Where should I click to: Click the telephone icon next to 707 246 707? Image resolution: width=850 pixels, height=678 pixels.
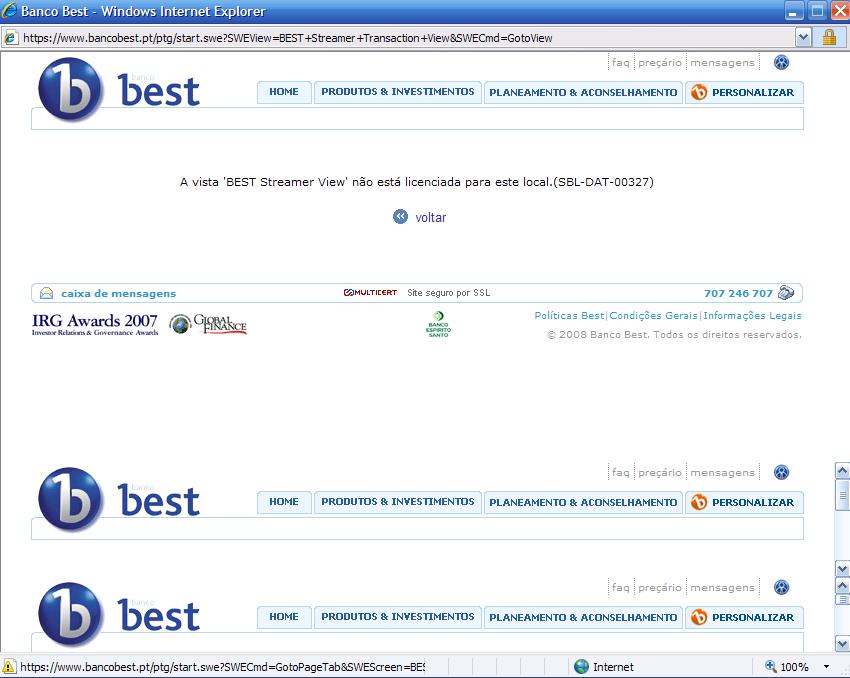(x=785, y=293)
